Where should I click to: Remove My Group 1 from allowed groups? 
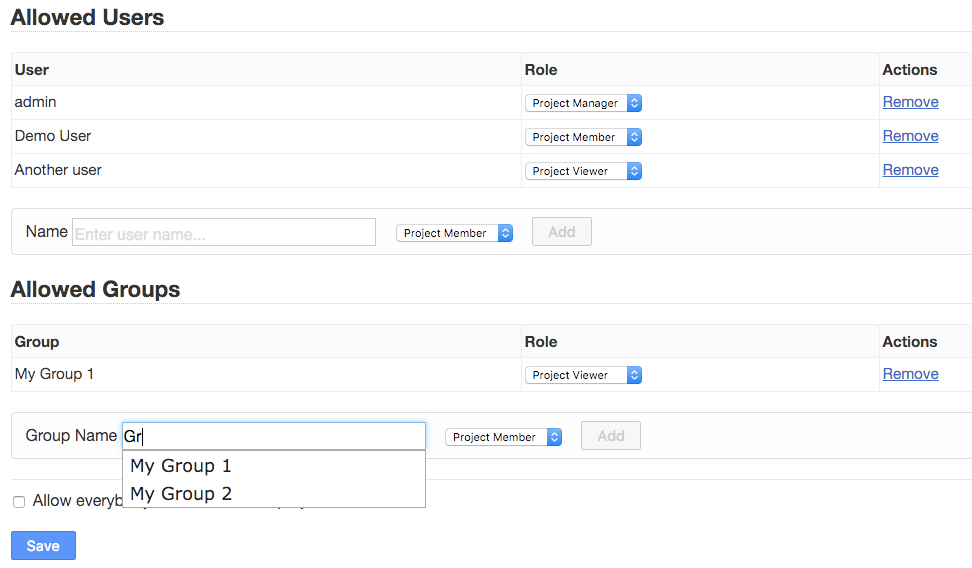(910, 374)
